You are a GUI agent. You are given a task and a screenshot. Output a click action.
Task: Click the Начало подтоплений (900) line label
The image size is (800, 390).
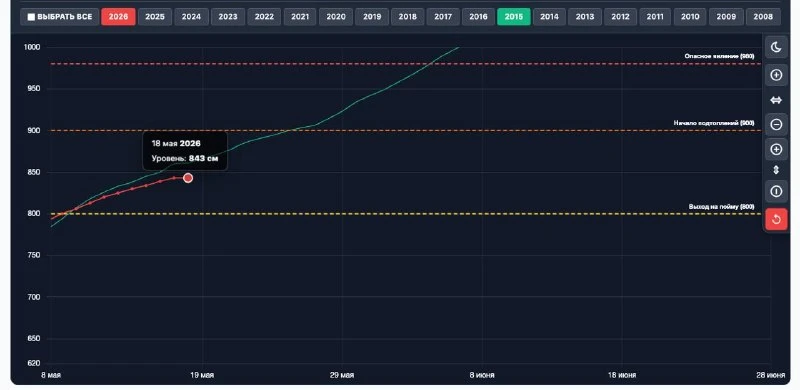[x=713, y=123]
